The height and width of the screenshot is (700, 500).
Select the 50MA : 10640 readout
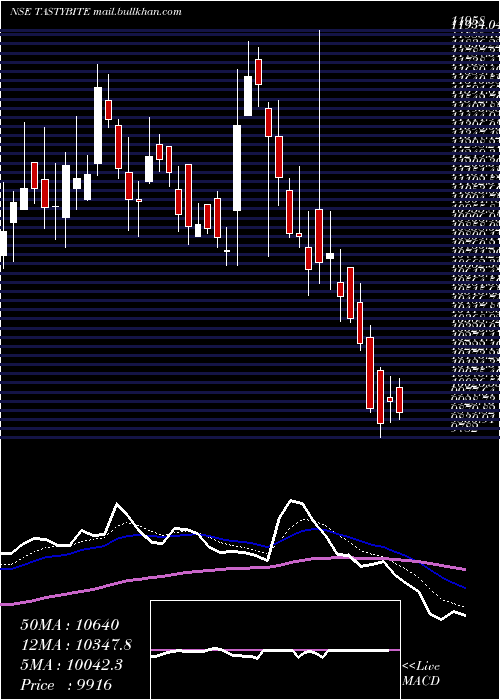pyautogui.click(x=69, y=625)
